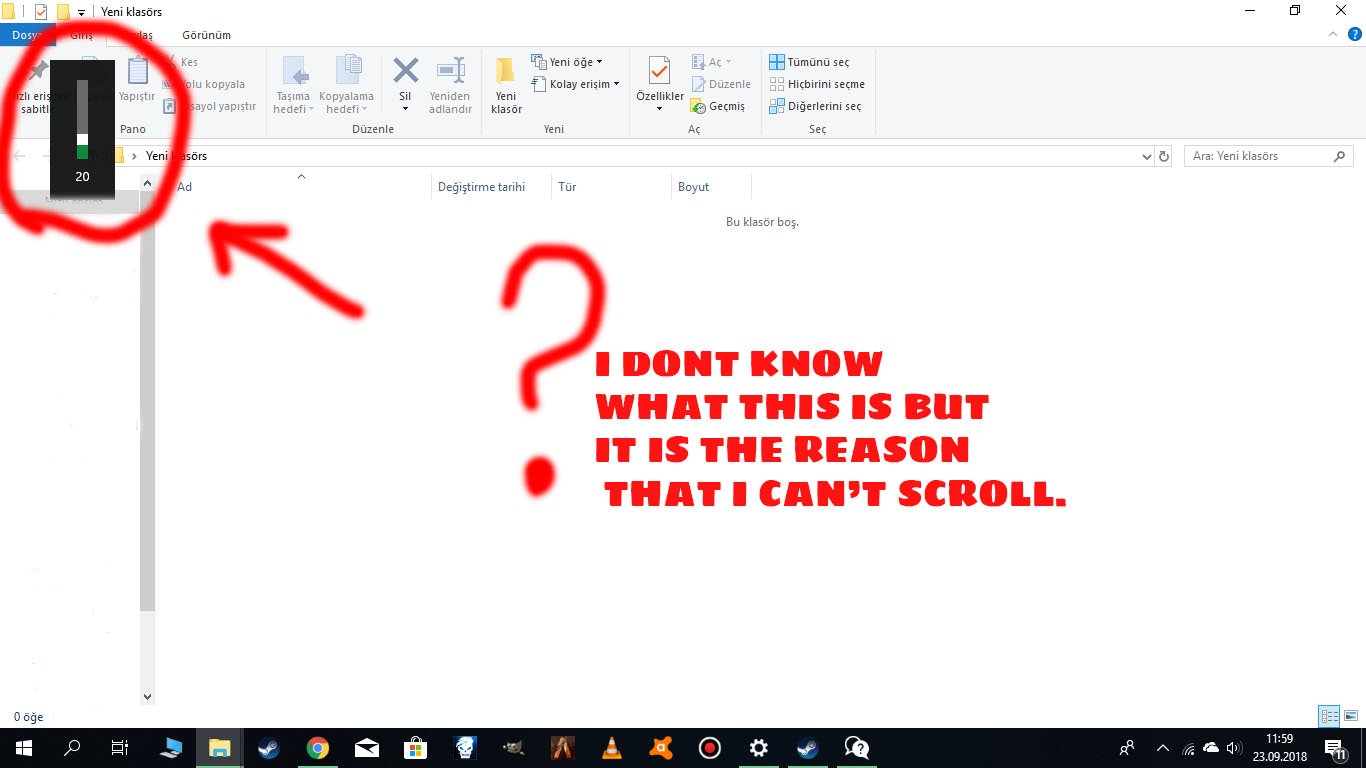This screenshot has width=1366, height=768.
Task: Open the first Steam icon on taskbar
Action: coord(268,748)
